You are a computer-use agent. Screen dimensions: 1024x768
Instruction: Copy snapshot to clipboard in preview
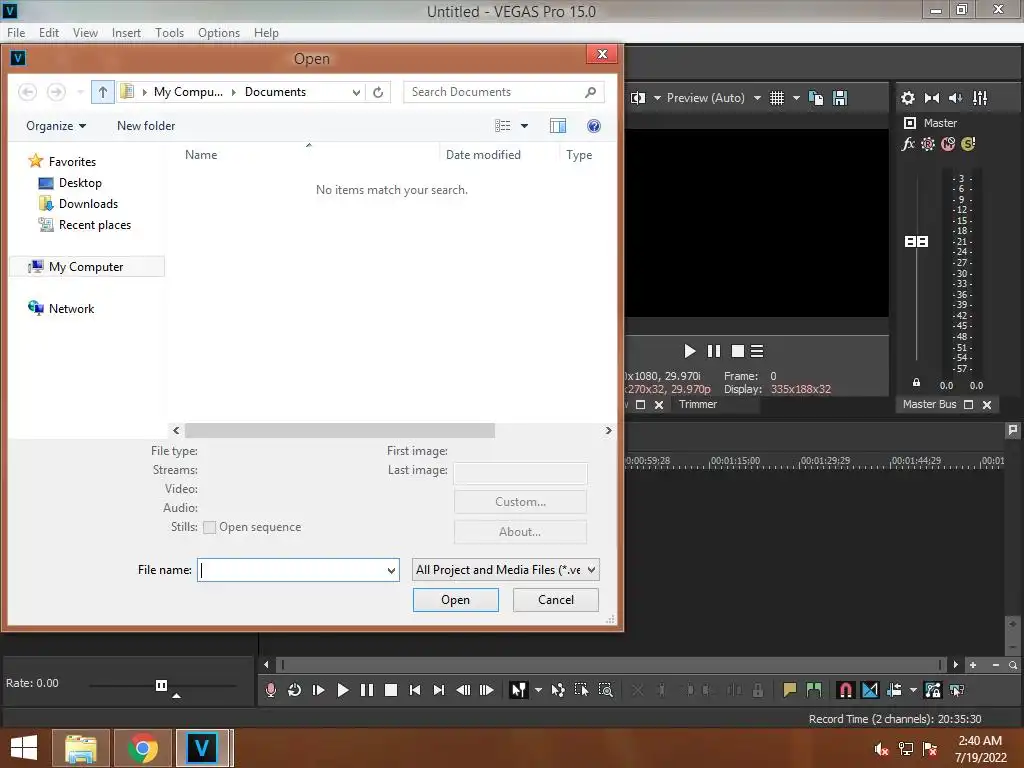point(816,98)
